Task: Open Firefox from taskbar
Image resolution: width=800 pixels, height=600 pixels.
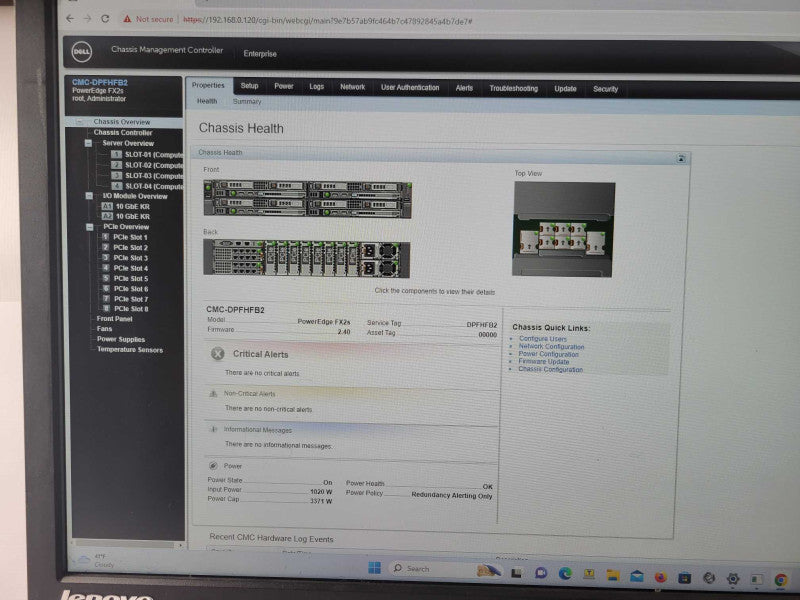Action: (x=661, y=577)
